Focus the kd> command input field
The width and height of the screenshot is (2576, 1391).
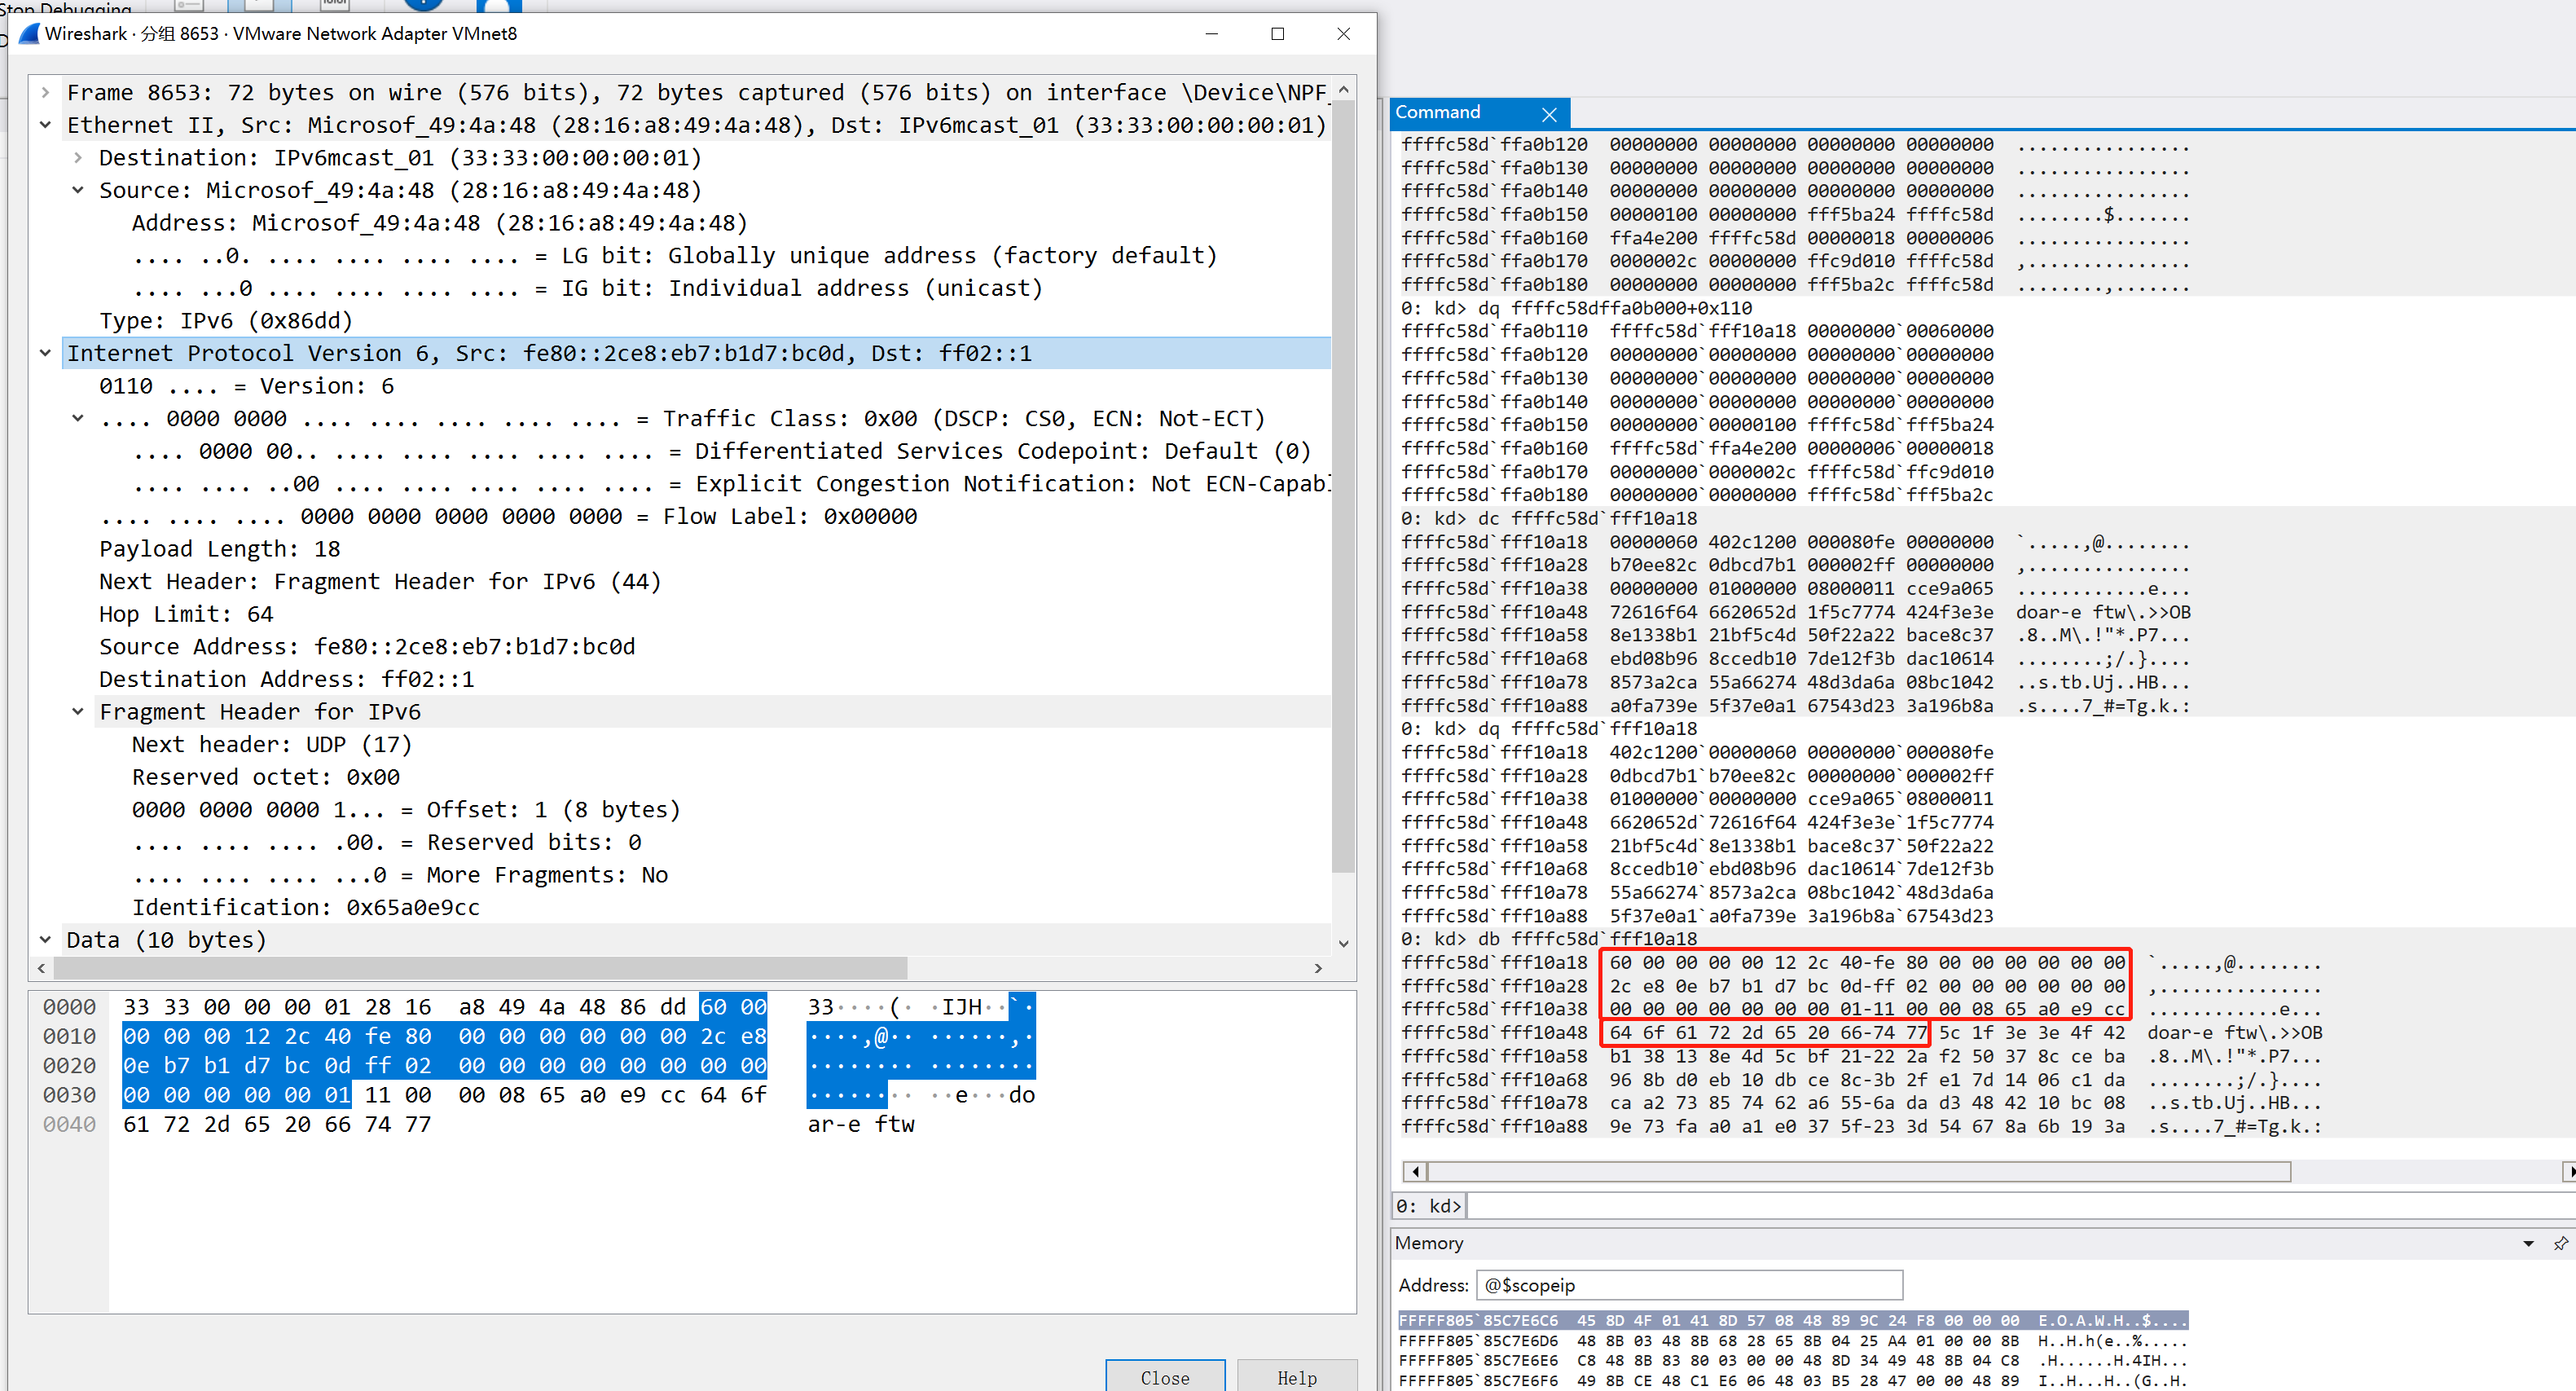[2020, 1206]
